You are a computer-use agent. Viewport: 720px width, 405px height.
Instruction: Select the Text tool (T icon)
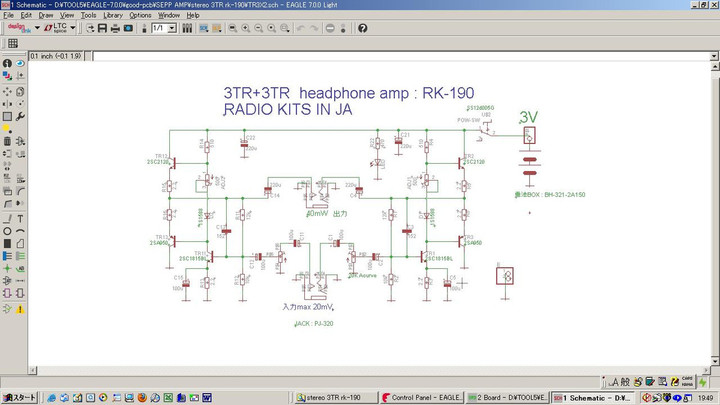20,217
